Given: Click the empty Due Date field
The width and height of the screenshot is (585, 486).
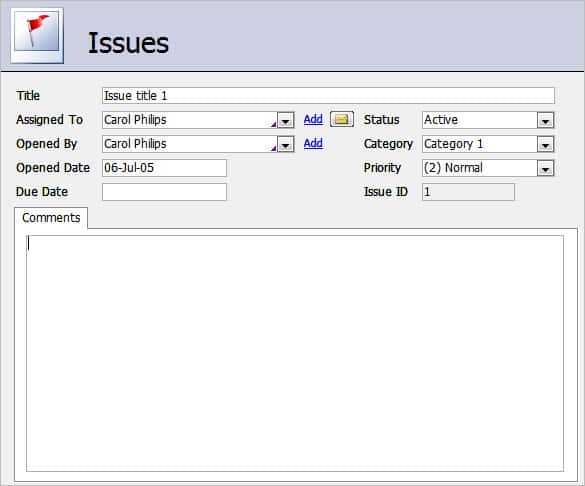Looking at the screenshot, I should [164, 192].
